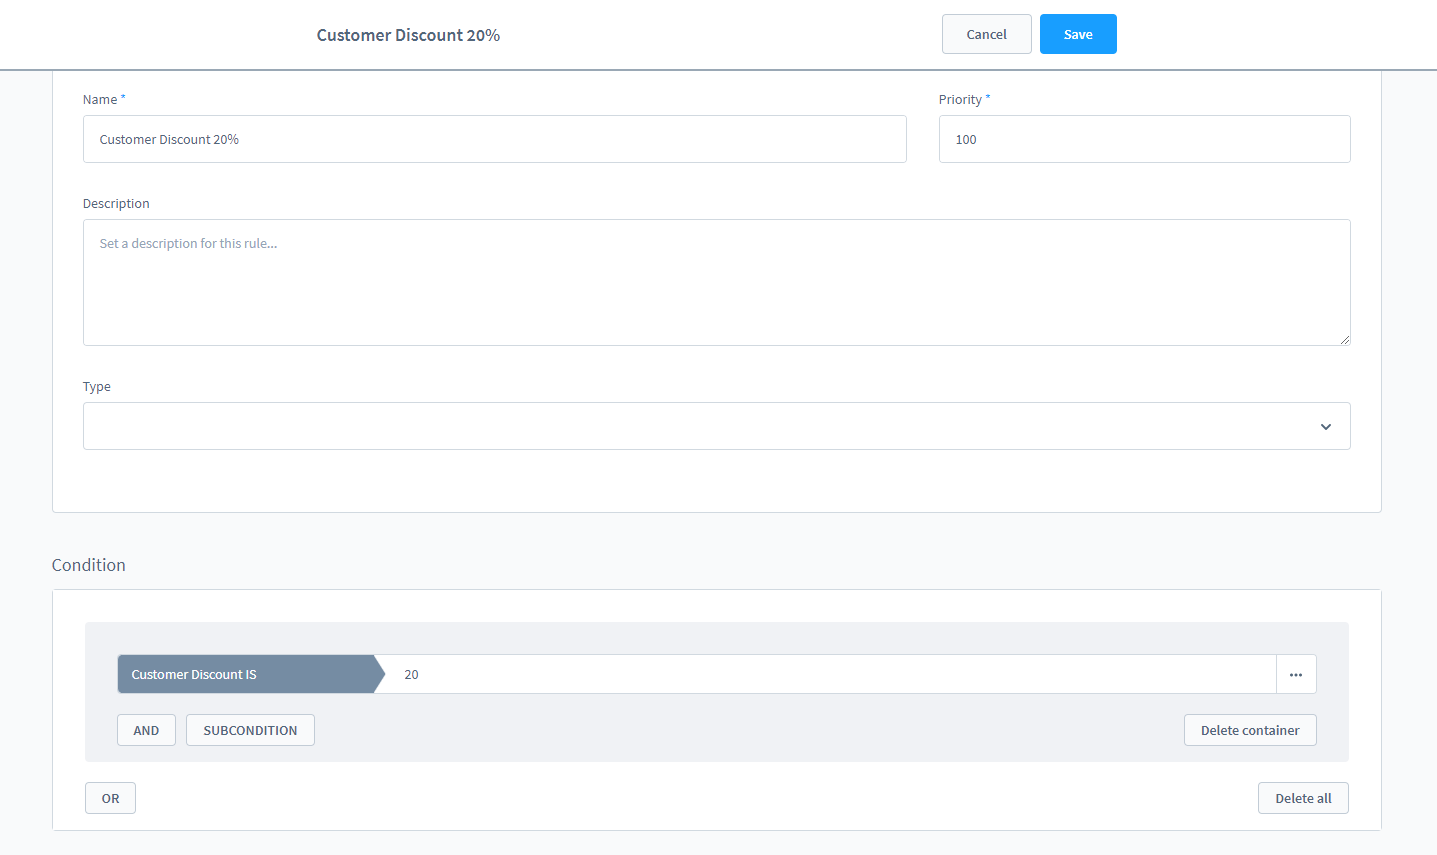Click the page title Customer Discount 20%

[408, 35]
